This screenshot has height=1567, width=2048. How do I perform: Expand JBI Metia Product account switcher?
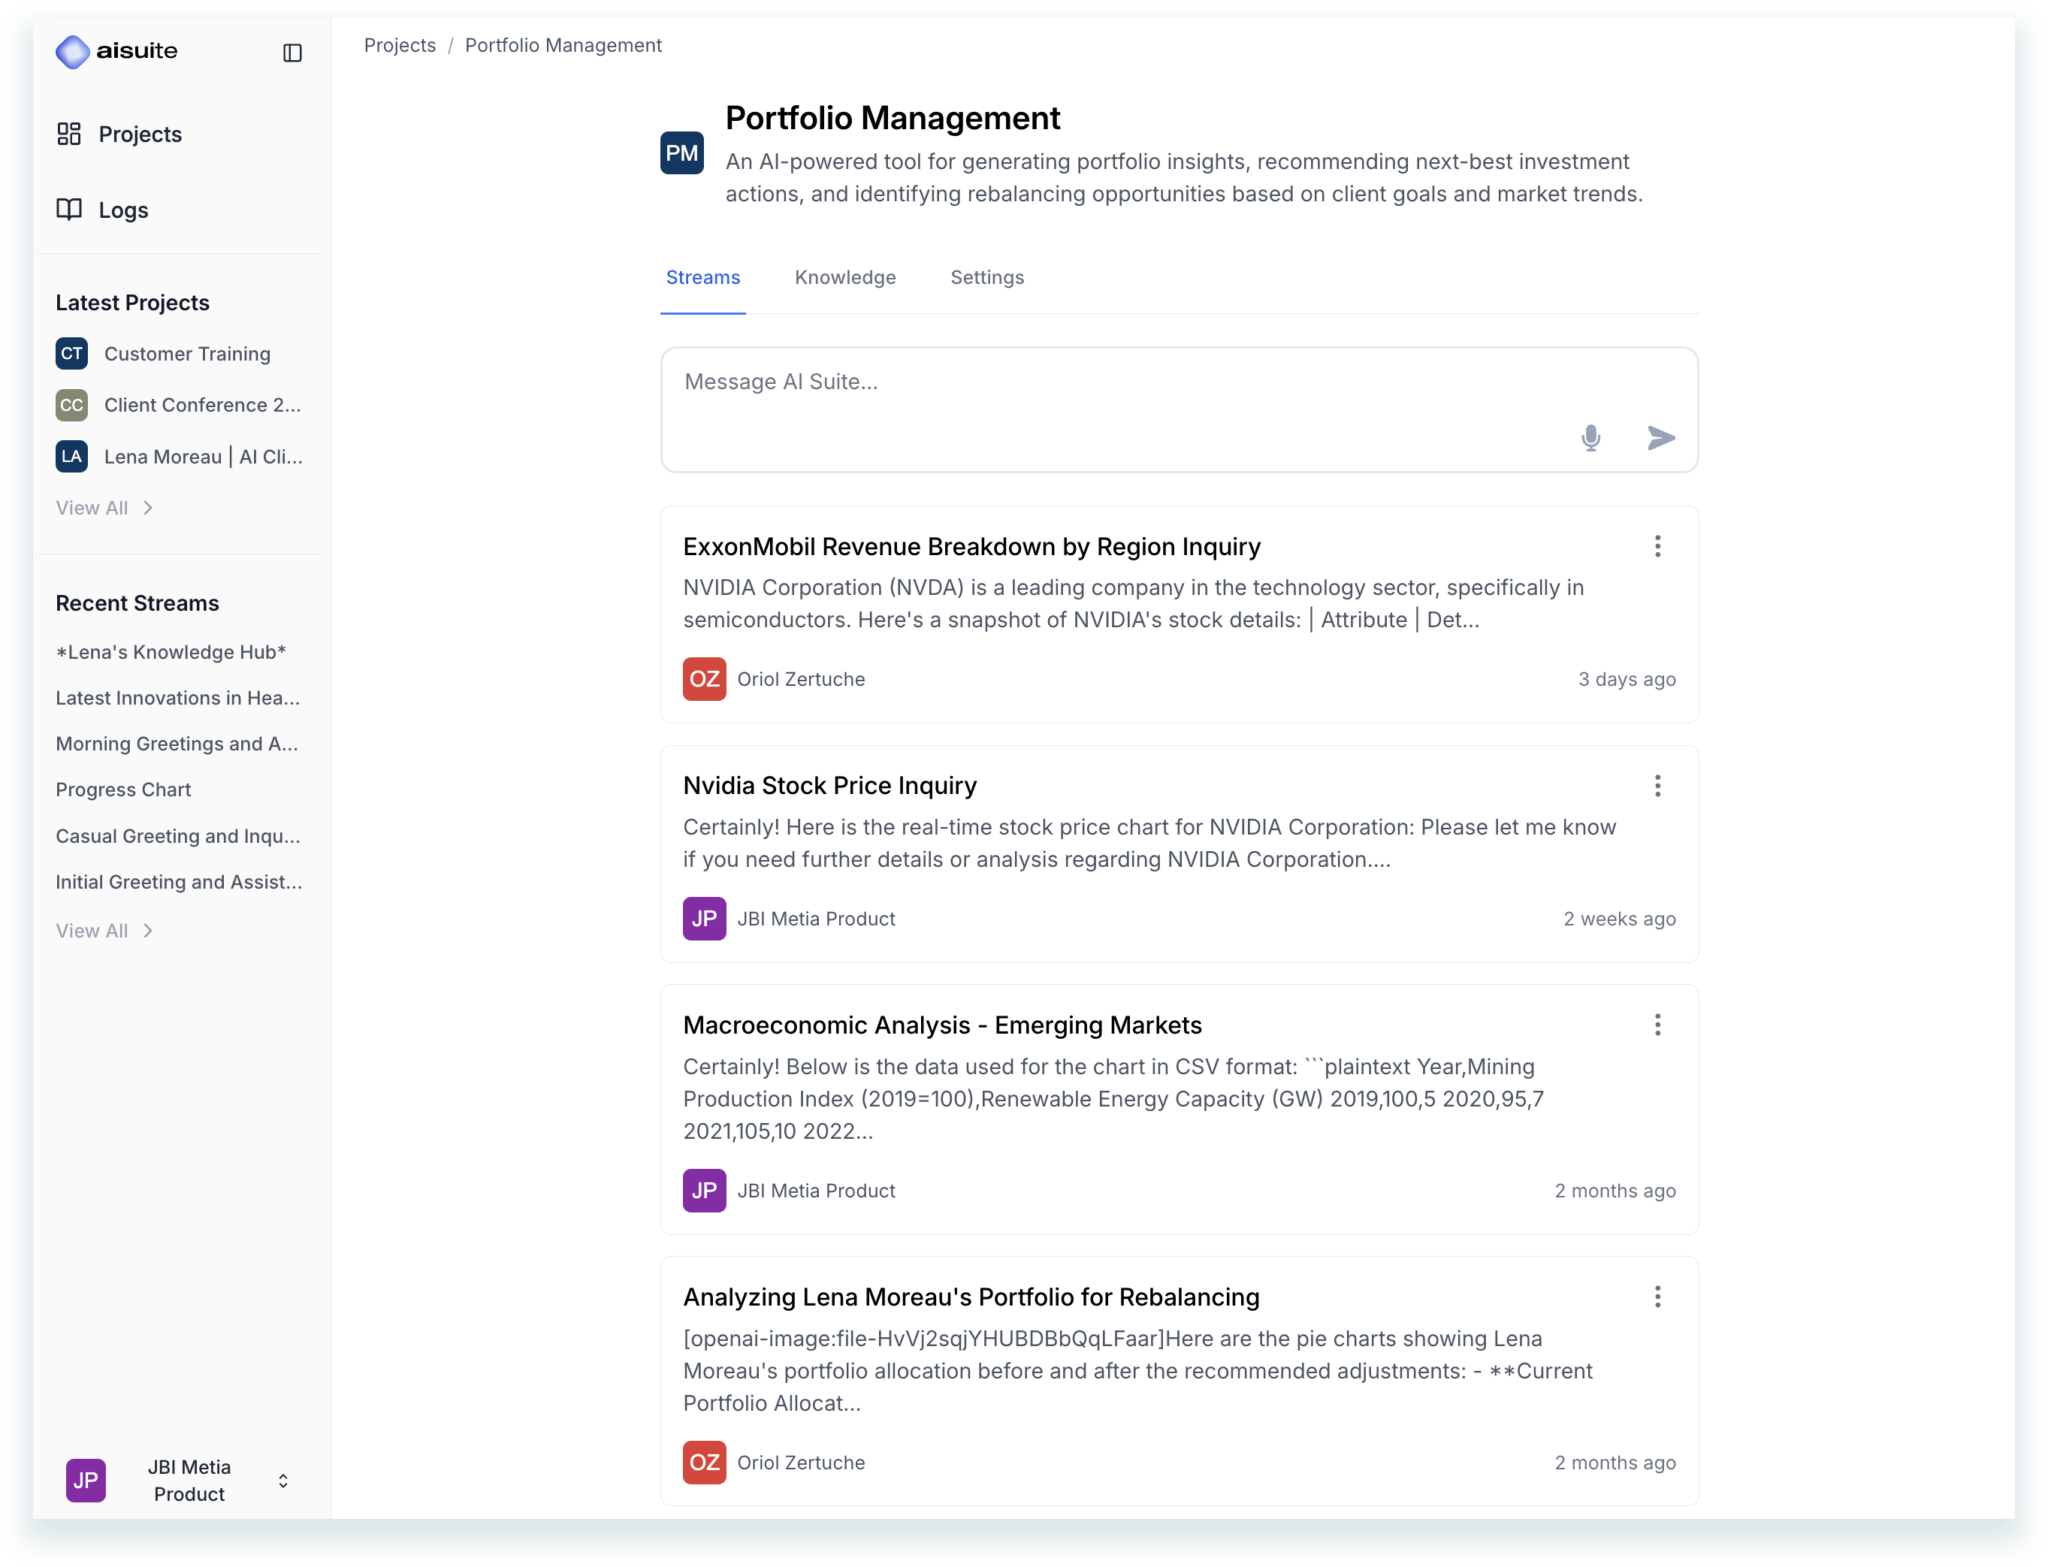pyautogui.click(x=283, y=1480)
